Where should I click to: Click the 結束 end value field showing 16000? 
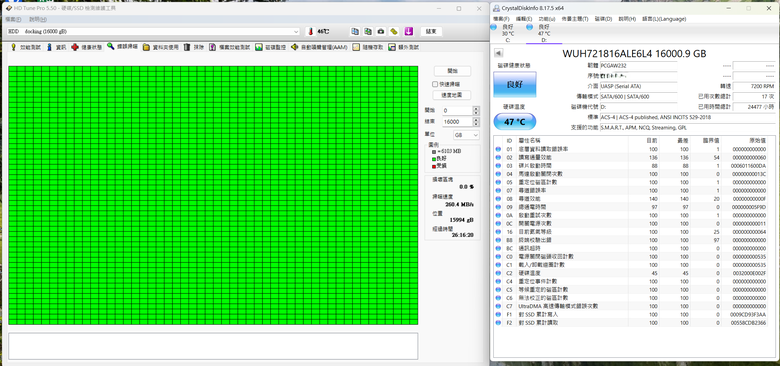click(457, 122)
